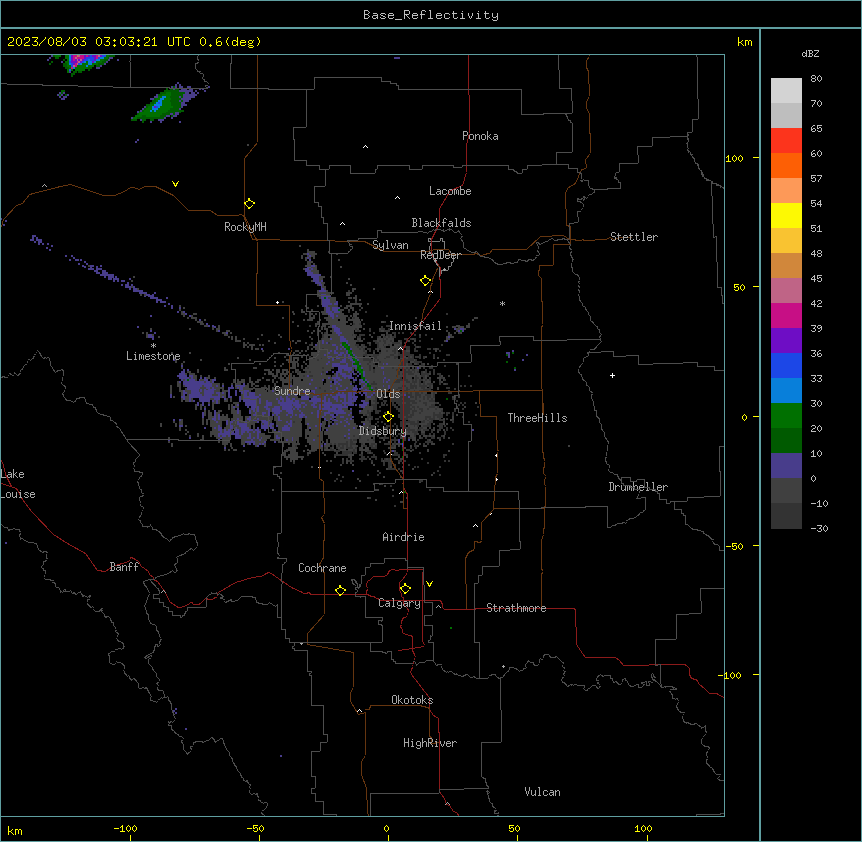Click the Olds town label

pyautogui.click(x=388, y=394)
